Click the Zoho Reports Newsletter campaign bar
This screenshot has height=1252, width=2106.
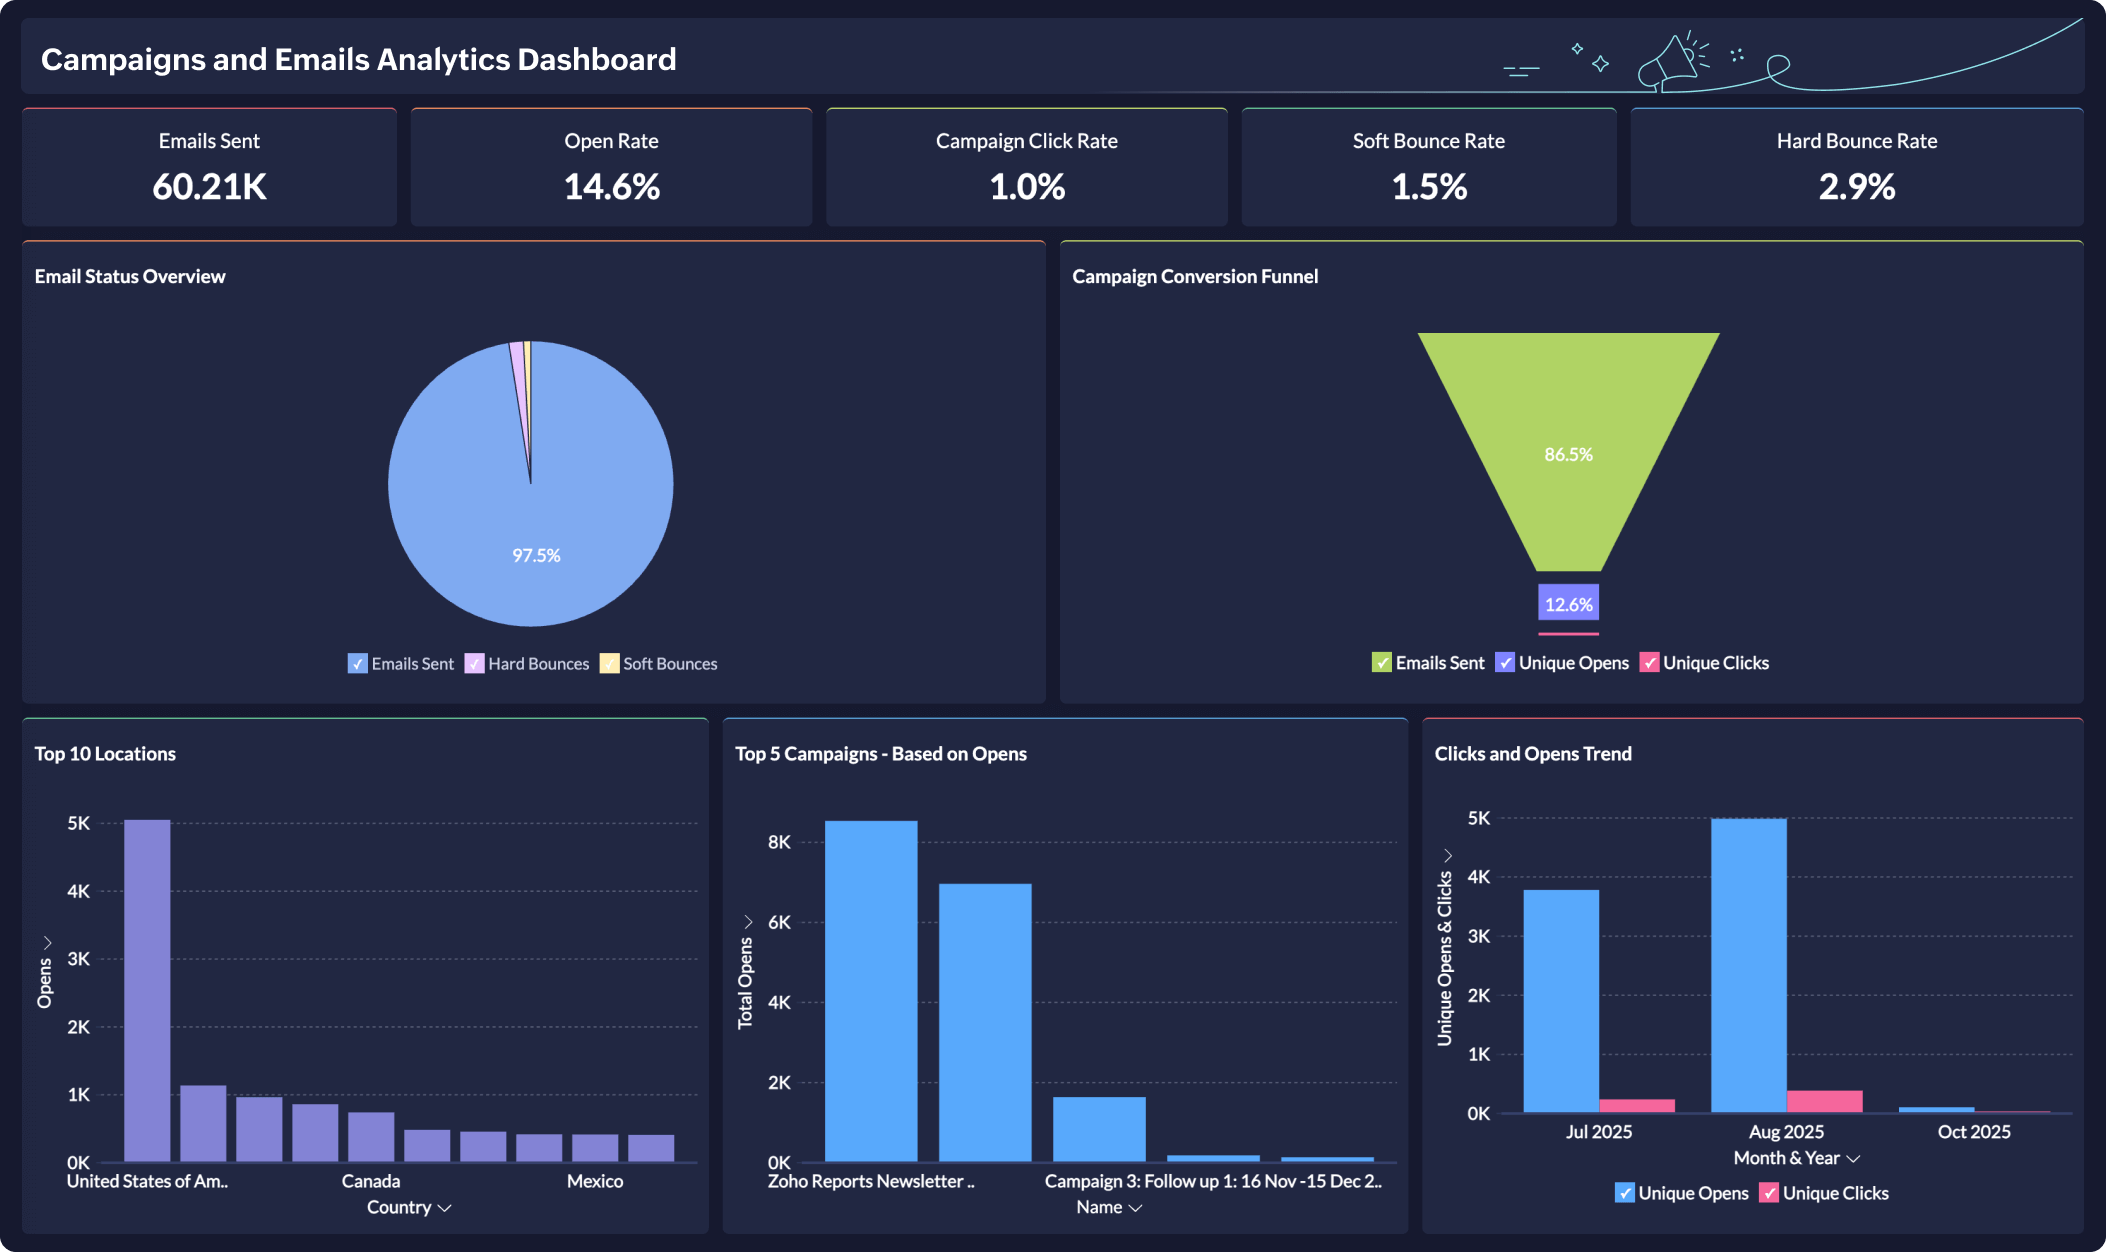click(871, 990)
